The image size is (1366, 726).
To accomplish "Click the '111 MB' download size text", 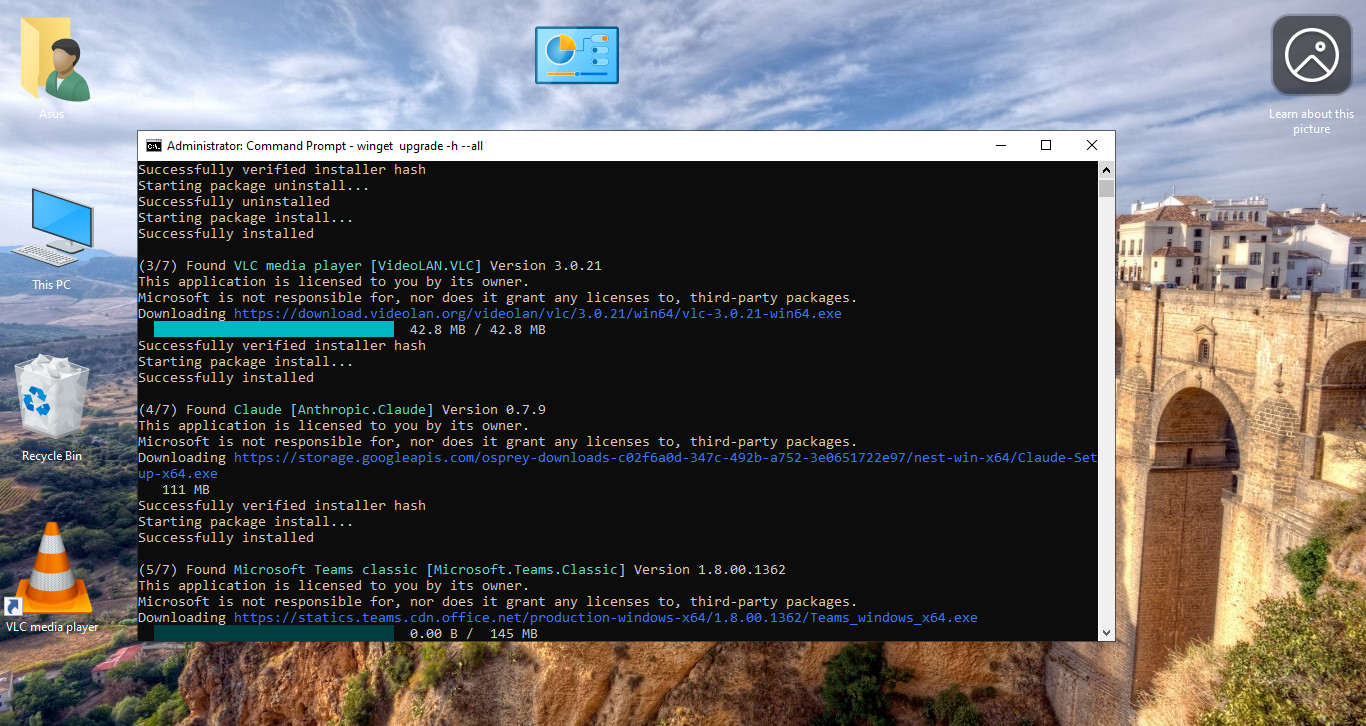I will point(186,489).
